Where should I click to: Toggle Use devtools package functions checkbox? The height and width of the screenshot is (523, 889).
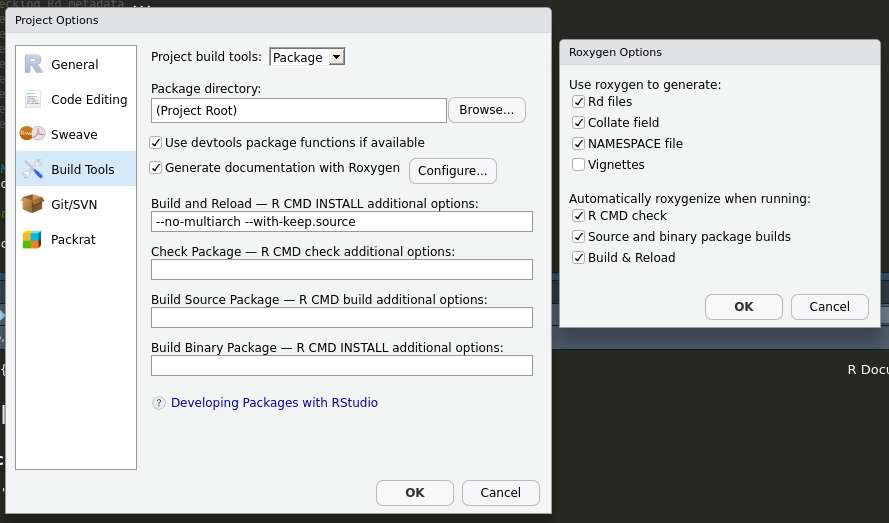pos(156,143)
